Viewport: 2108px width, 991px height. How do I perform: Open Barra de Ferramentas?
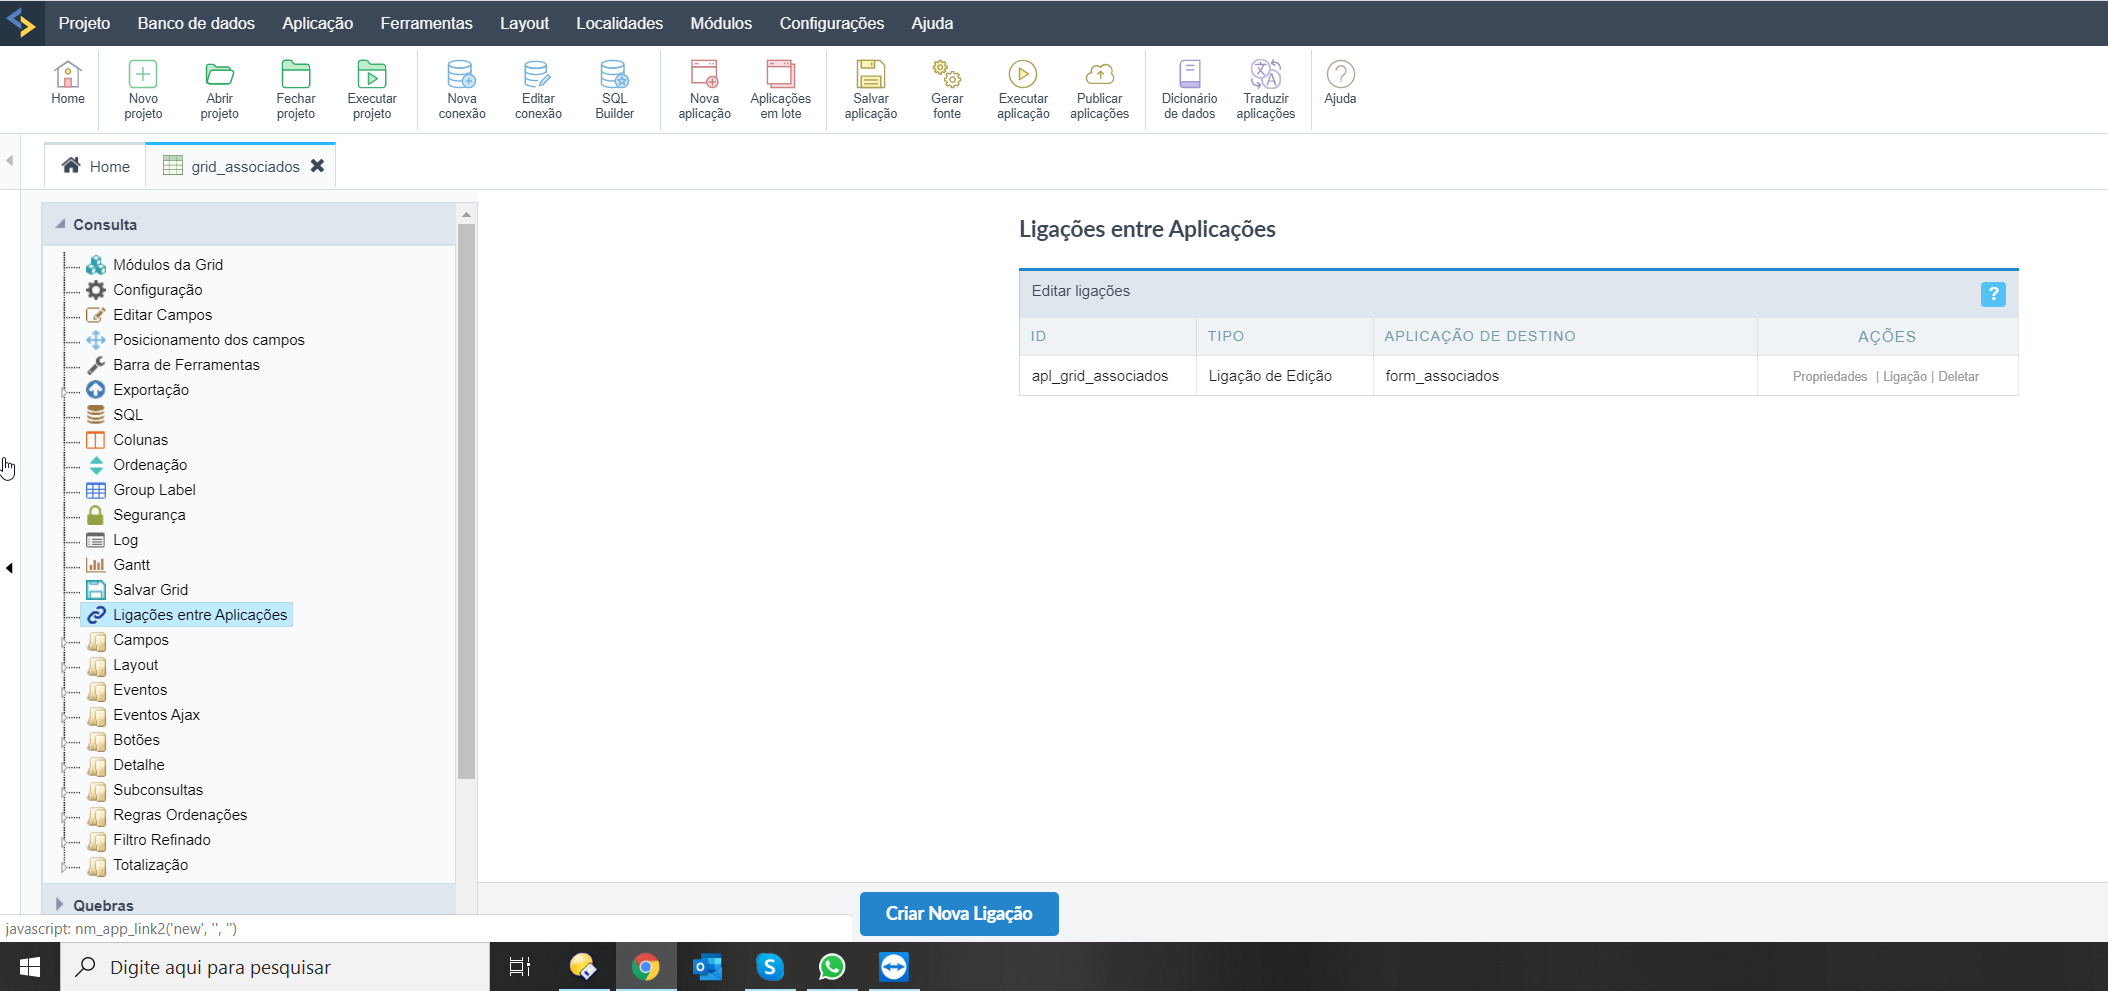[x=186, y=365]
